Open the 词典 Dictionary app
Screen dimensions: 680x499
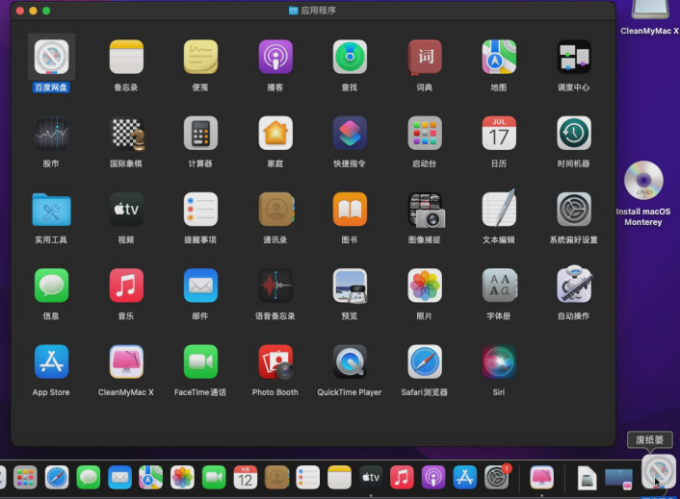coord(425,57)
